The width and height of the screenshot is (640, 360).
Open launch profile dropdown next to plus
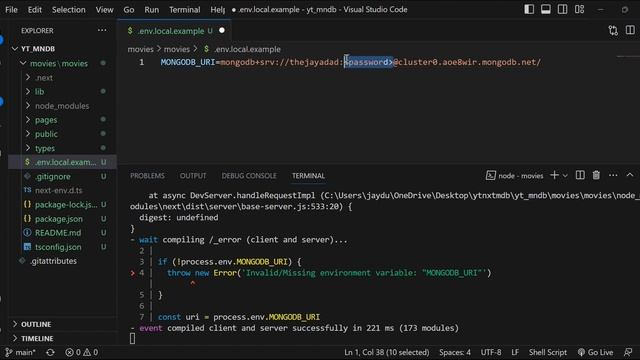click(x=565, y=176)
